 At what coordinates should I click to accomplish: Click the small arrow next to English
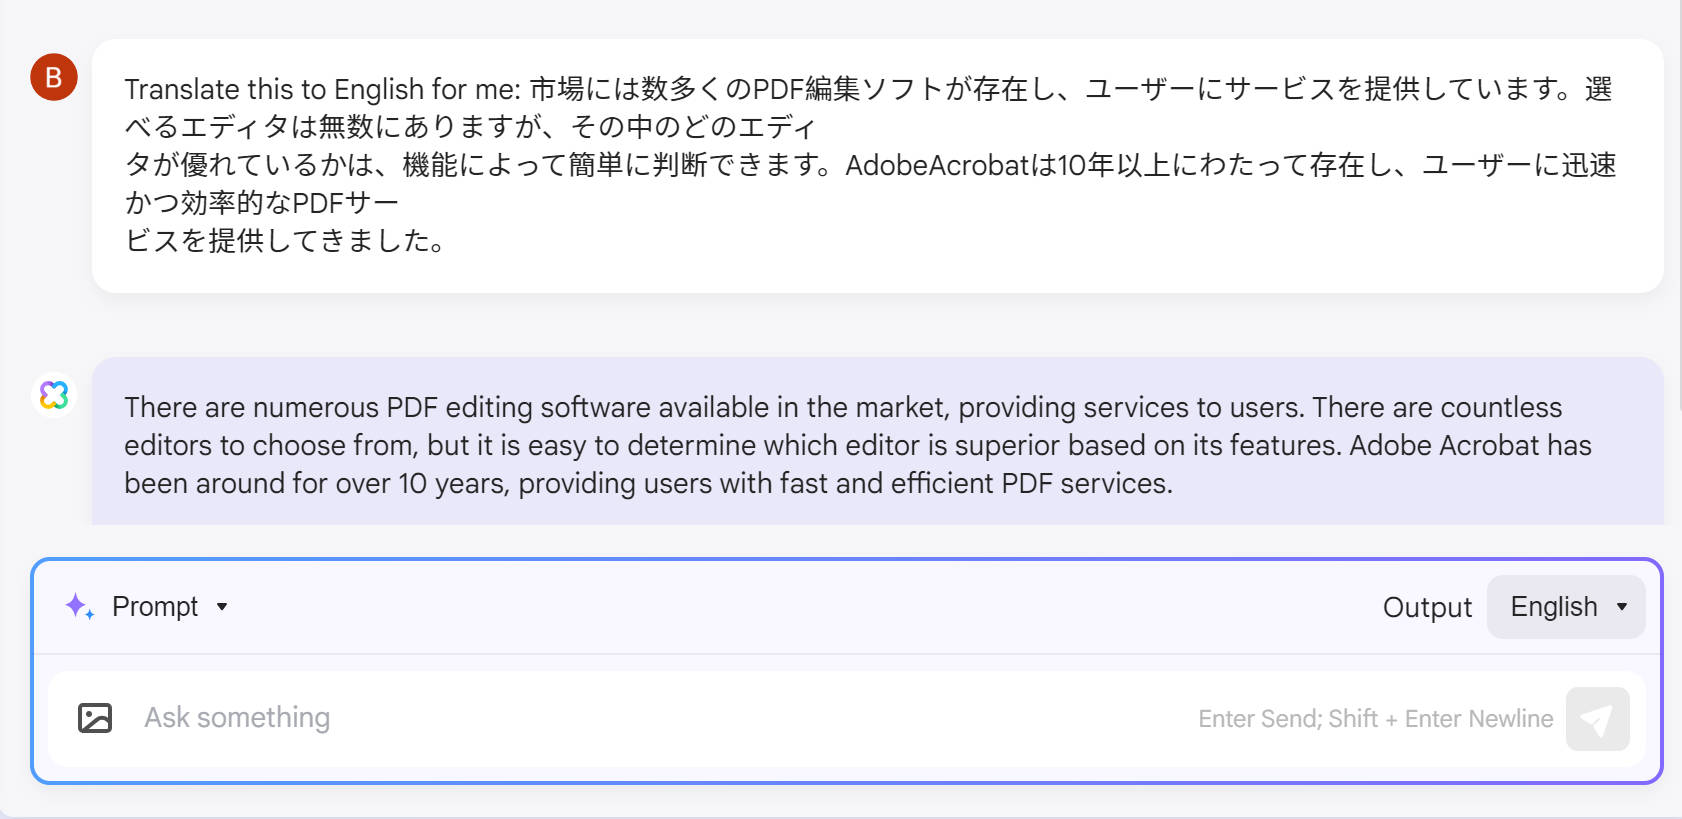(x=1622, y=607)
